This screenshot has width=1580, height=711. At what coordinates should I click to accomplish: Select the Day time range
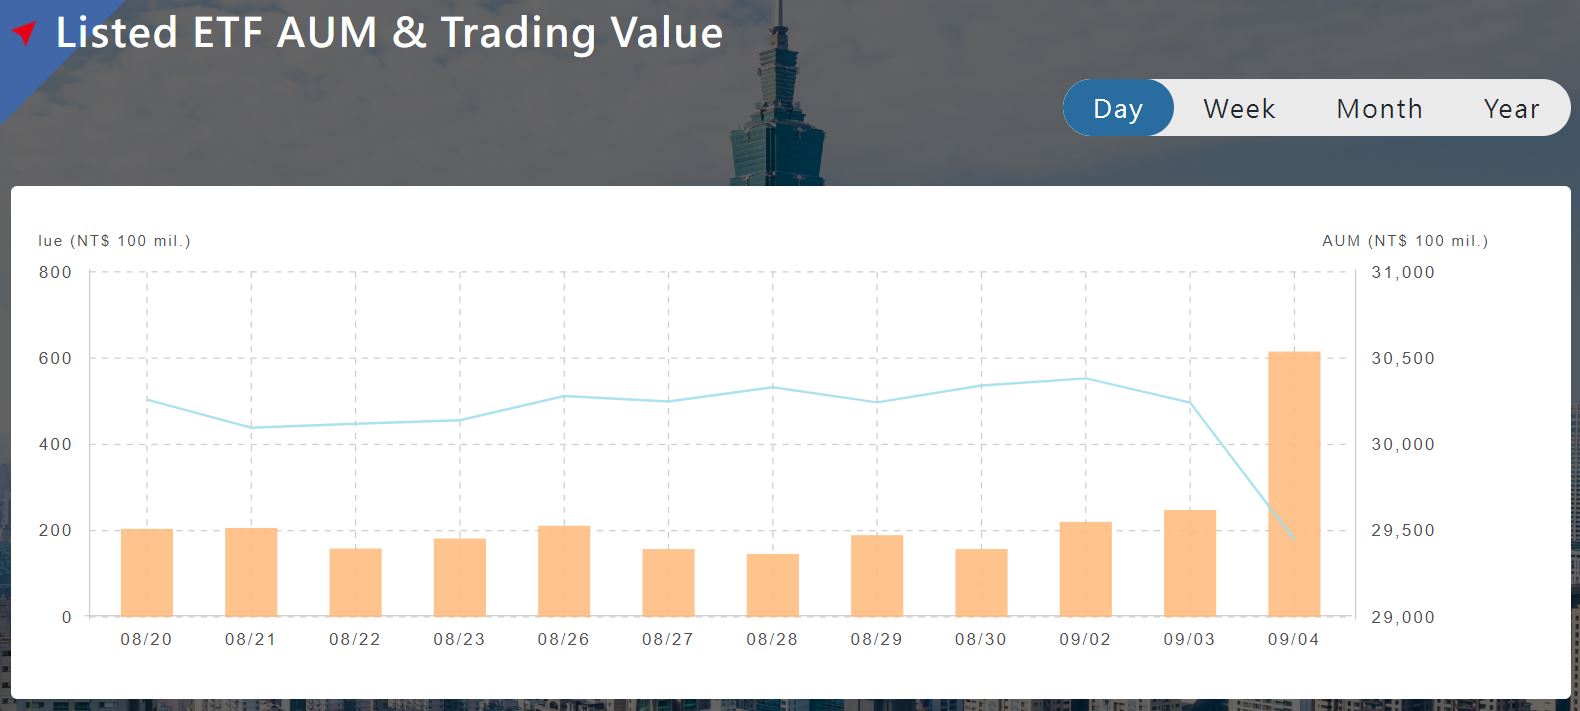tap(1117, 108)
